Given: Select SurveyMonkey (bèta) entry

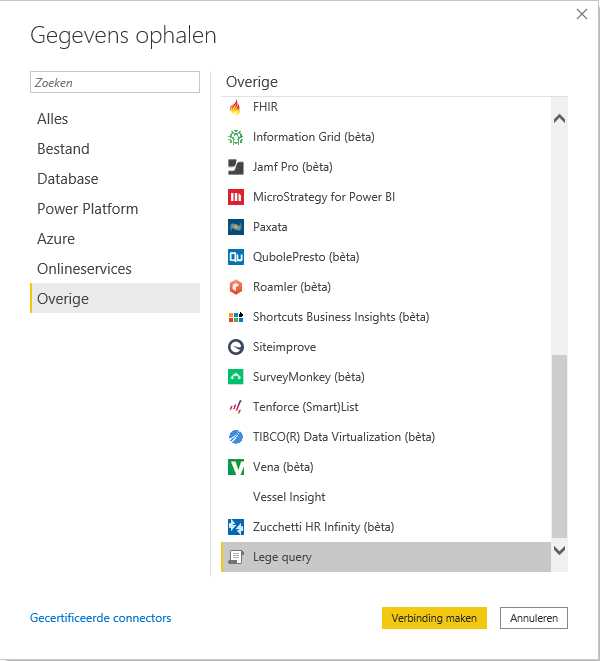Looking at the screenshot, I should [x=386, y=377].
